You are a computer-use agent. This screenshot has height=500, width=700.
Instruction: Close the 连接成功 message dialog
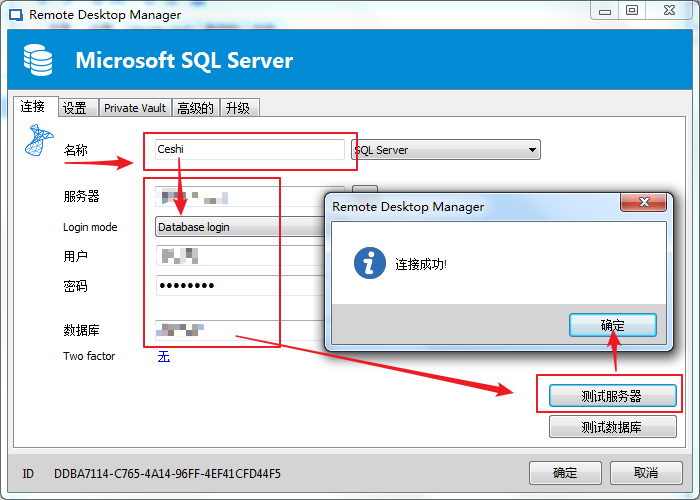644,202
